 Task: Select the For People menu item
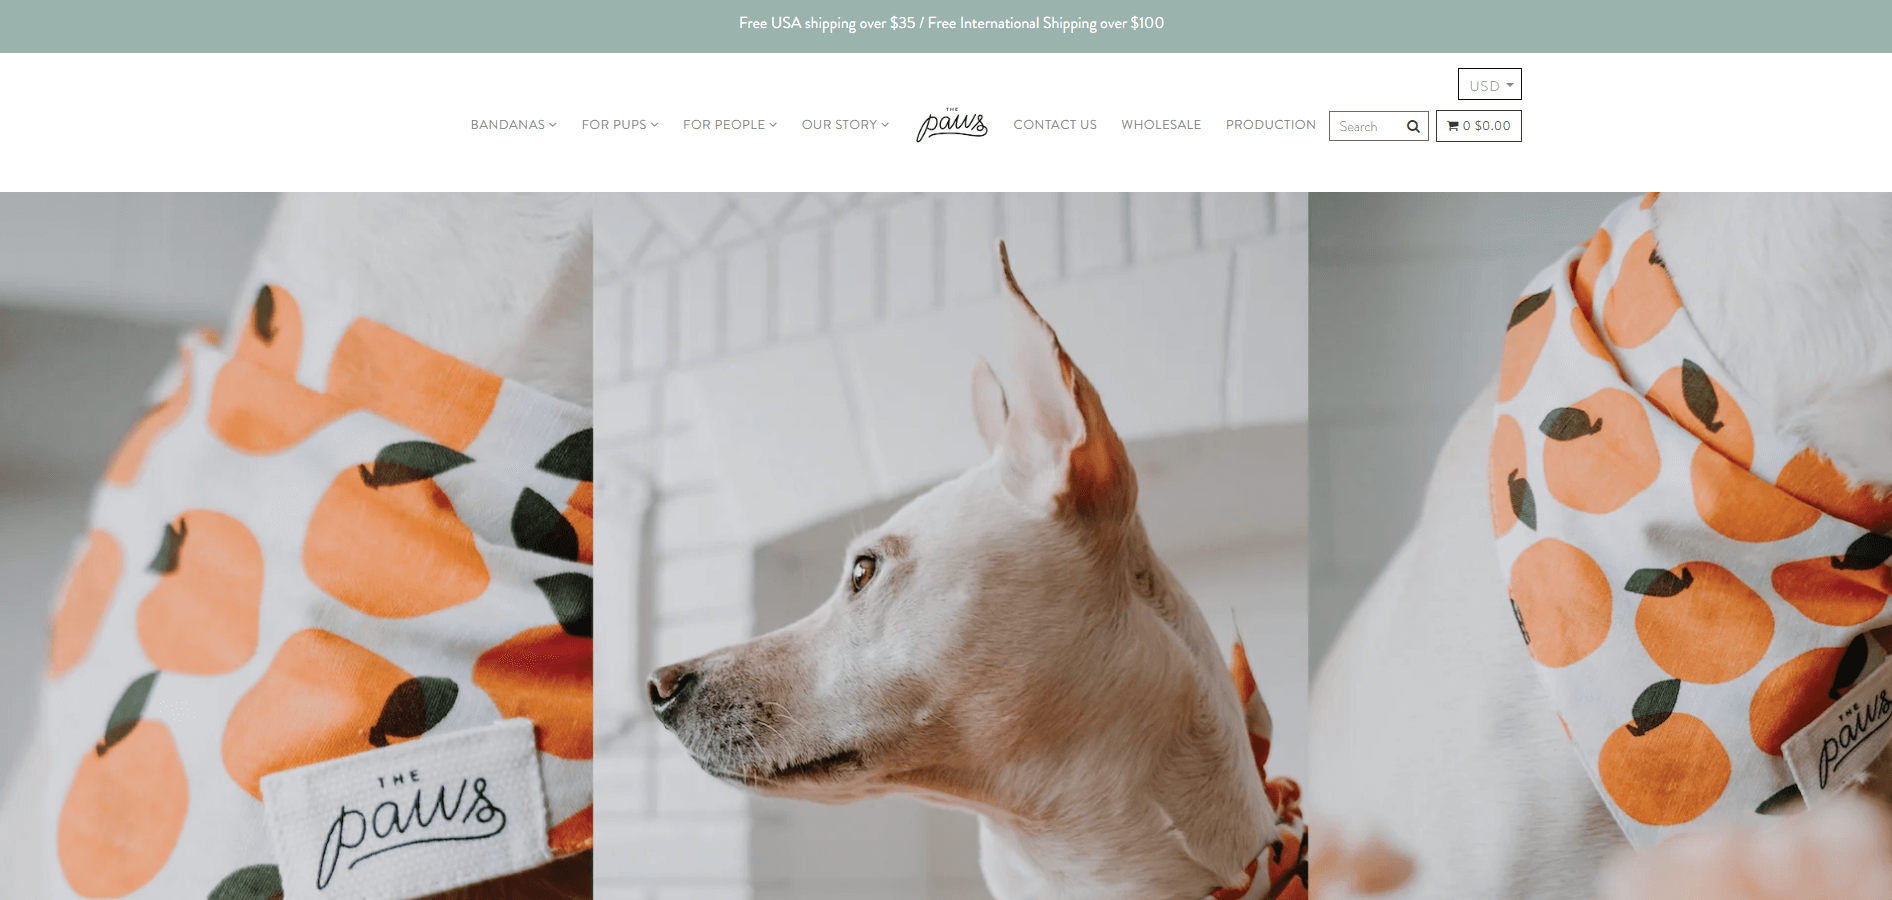(730, 125)
